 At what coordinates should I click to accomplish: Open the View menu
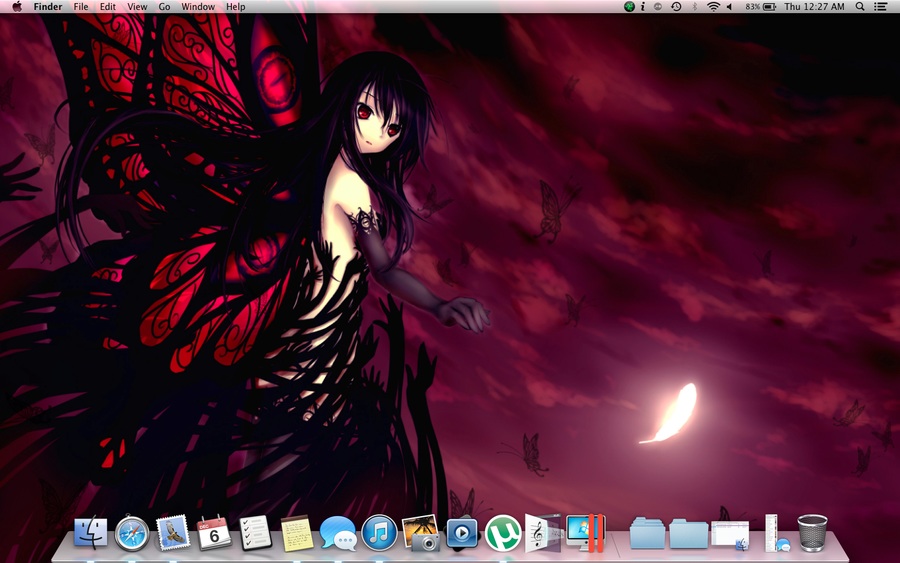(x=137, y=7)
